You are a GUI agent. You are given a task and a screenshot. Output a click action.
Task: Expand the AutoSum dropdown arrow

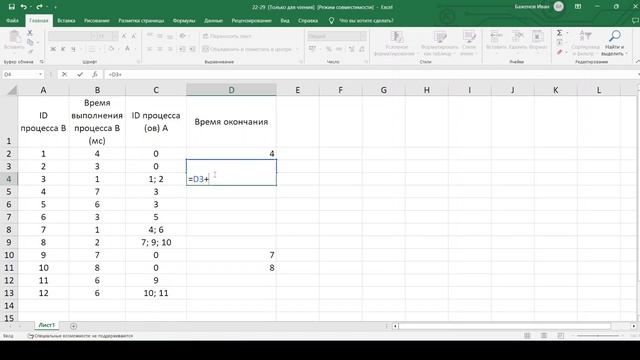click(x=567, y=33)
